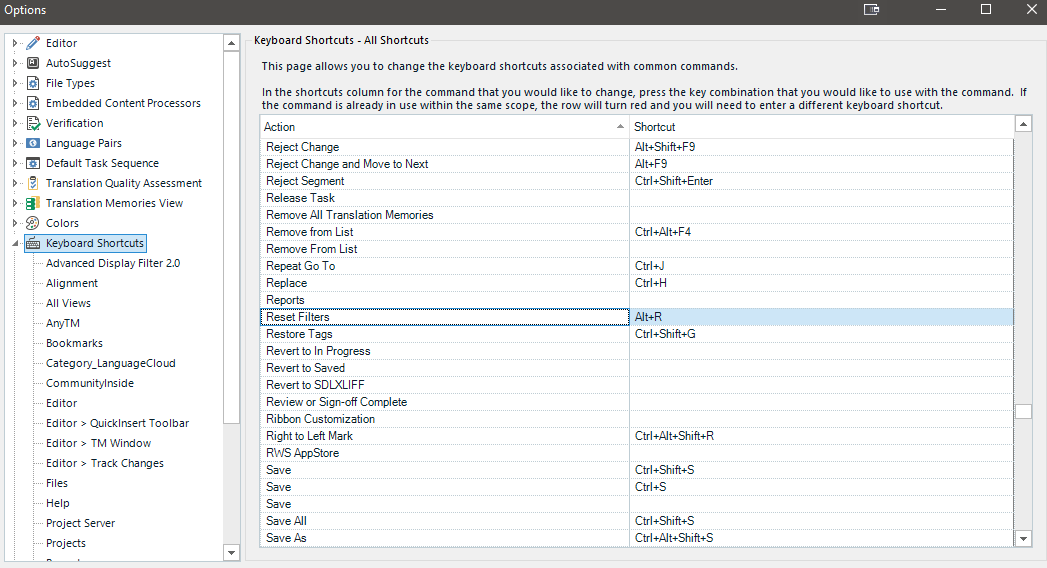Click the Translation Memories View icon
The width and height of the screenshot is (1047, 568).
click(x=33, y=204)
